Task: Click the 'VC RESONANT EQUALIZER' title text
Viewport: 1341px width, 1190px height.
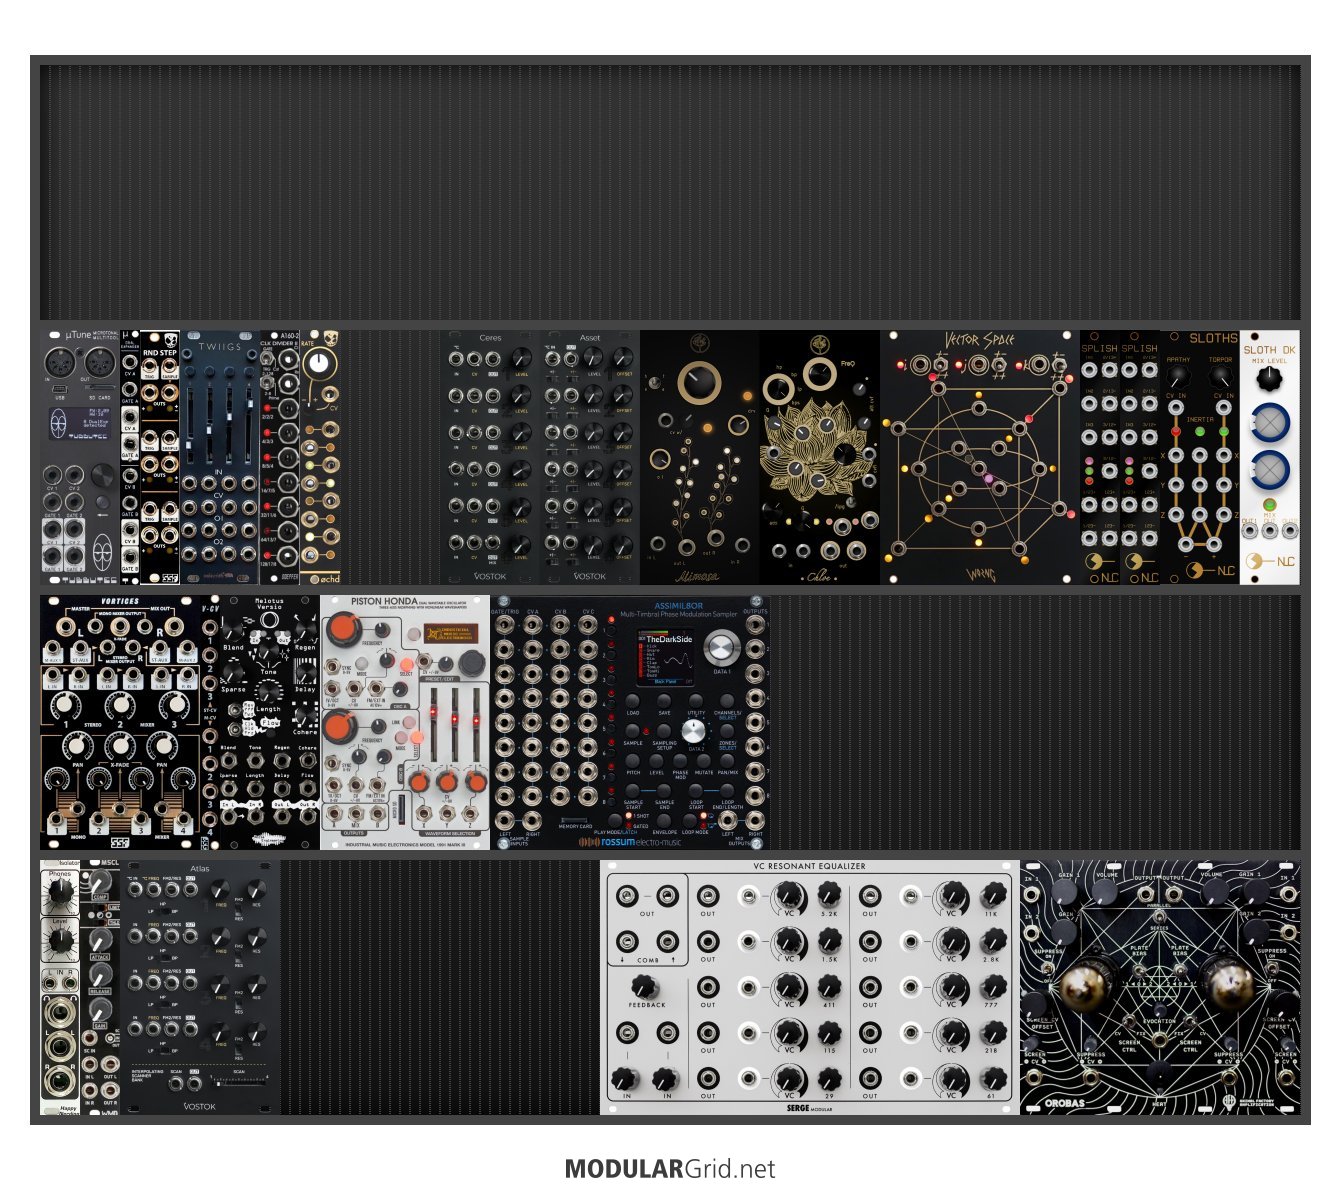Action: (810, 866)
